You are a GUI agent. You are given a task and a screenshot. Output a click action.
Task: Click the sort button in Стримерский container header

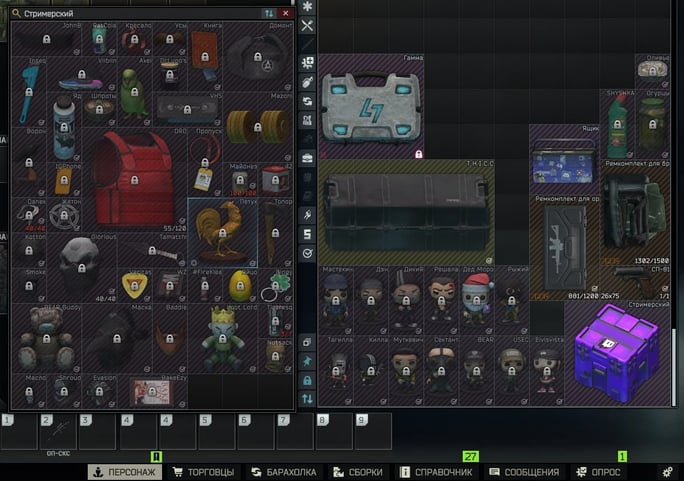pos(268,13)
